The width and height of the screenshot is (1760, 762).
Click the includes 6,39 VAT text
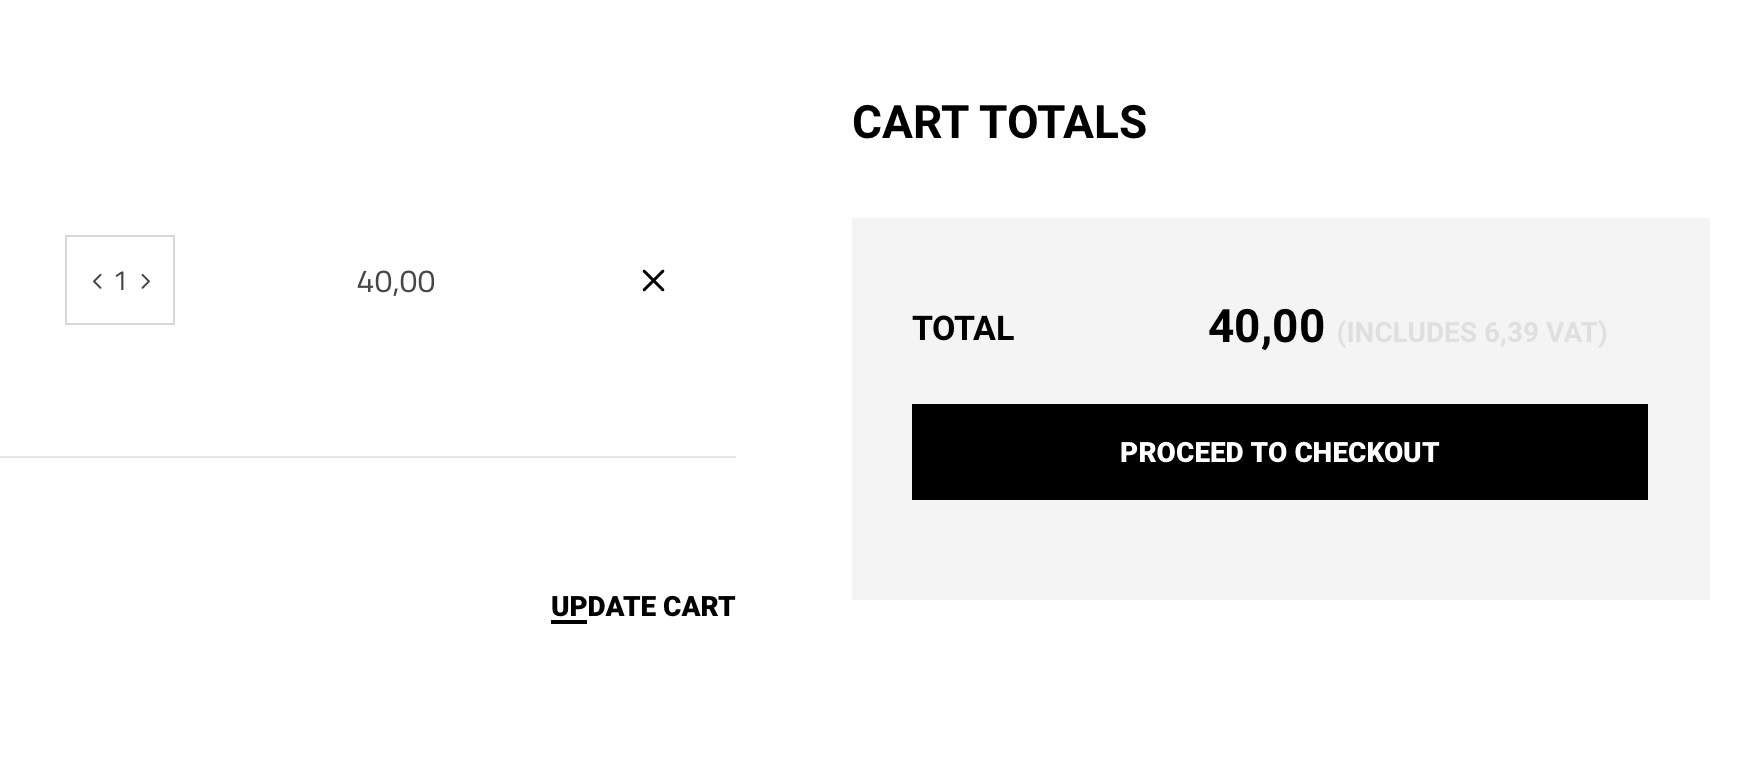tap(1474, 332)
